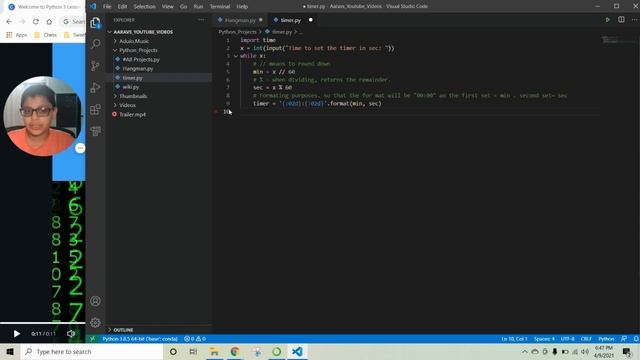Expand the Videos folder
Image resolution: width=640 pixels, height=360 pixels.
click(x=125, y=105)
